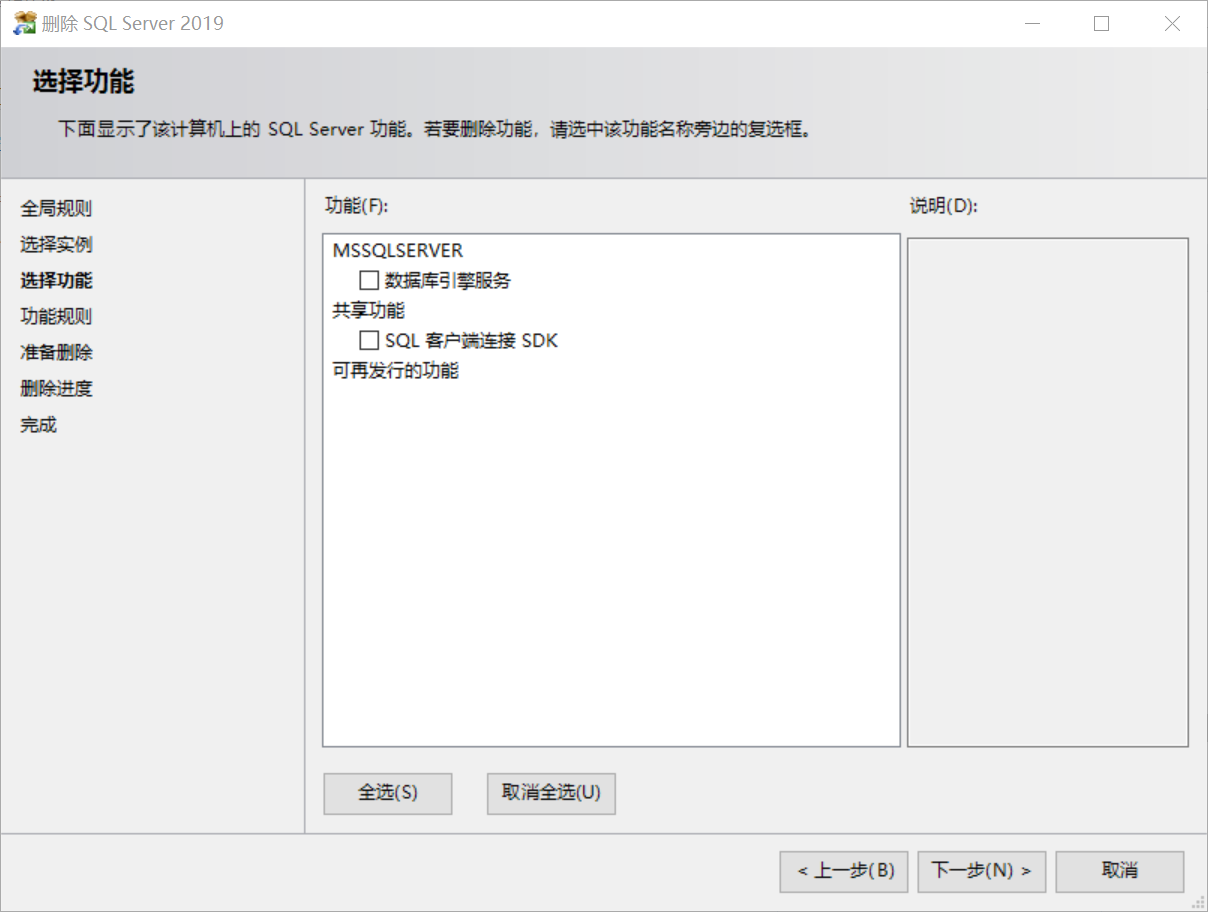Proceed with 下一步(N) button
Image resolution: width=1208 pixels, height=912 pixels.
coord(982,871)
